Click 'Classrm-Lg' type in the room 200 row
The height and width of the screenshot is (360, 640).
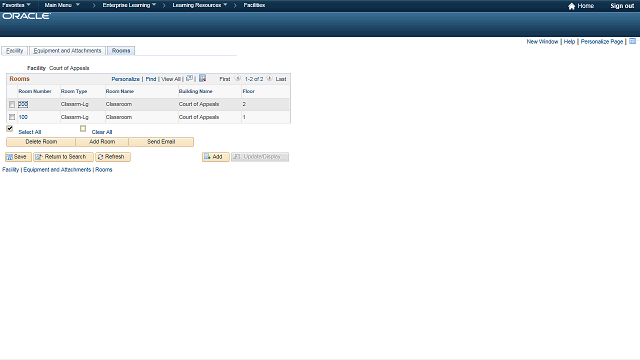[74, 104]
